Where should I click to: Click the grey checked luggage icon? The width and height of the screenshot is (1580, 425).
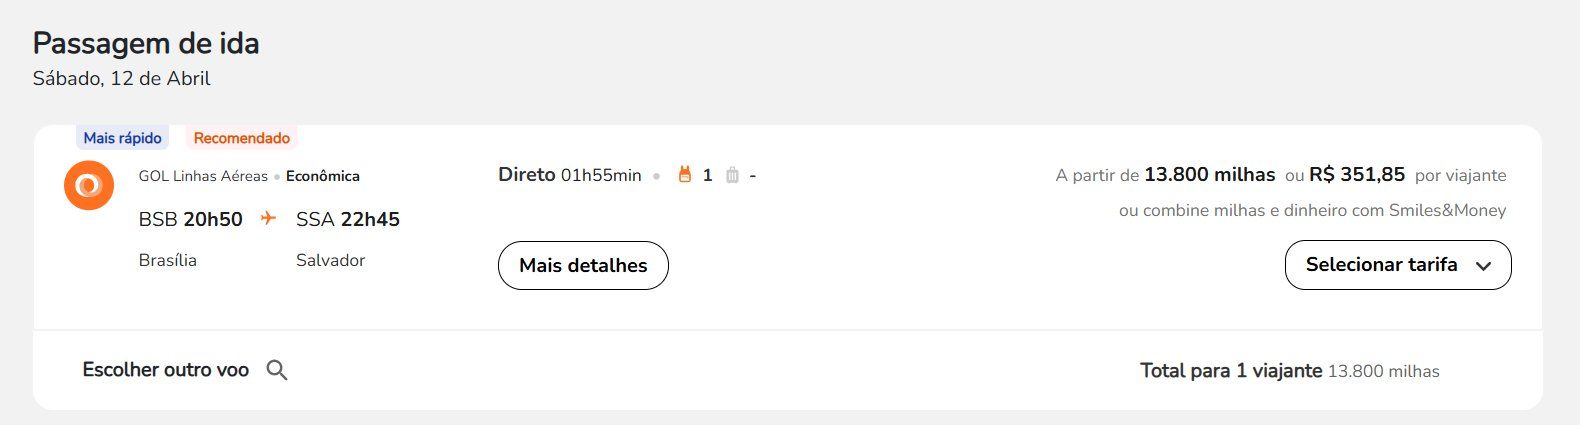(x=732, y=175)
